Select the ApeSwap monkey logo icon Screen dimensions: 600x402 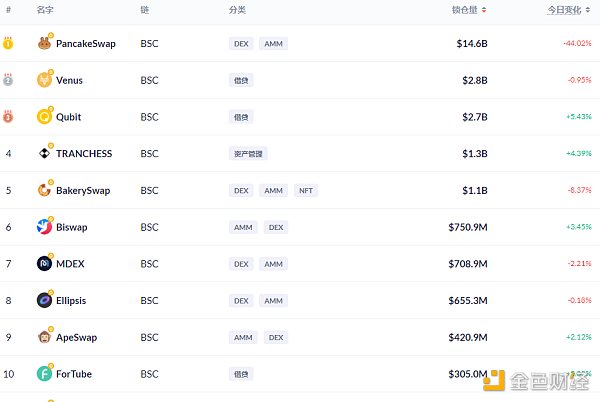(44, 337)
